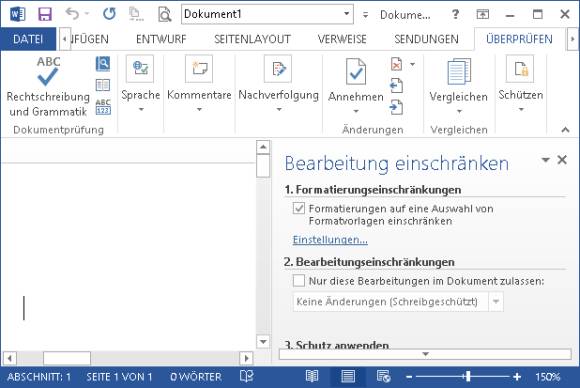Click ABSCHNITT: 1 in the status bar
The image size is (580, 388).
click(39, 377)
